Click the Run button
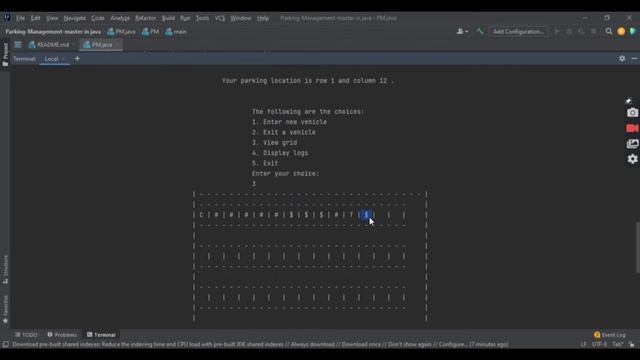The image size is (640, 360). click(x=557, y=31)
